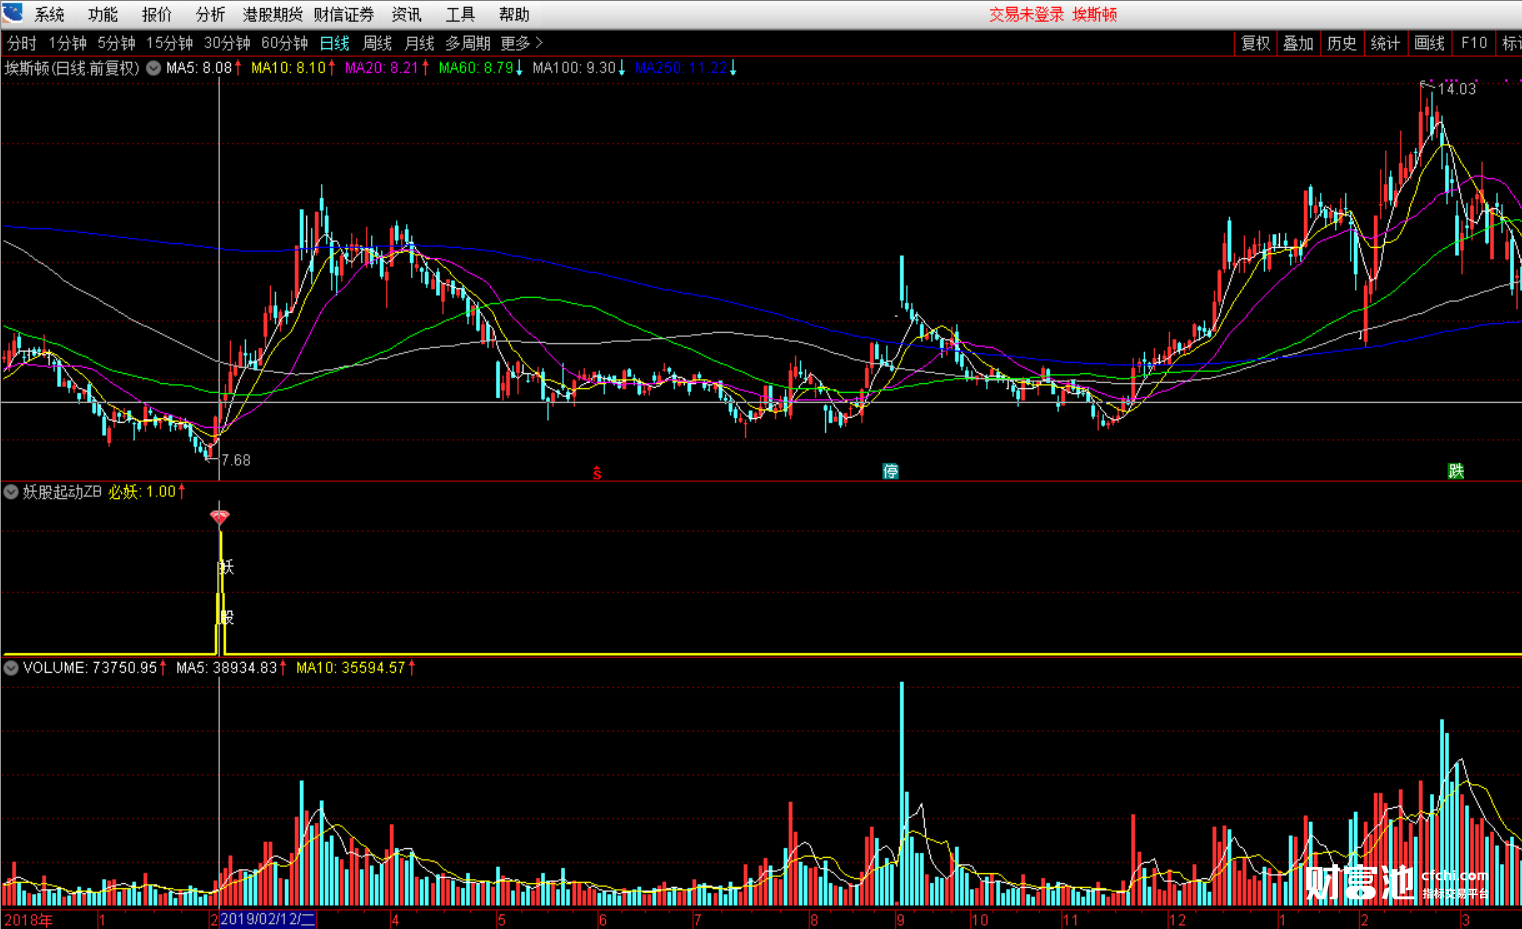This screenshot has width=1522, height=929.
Task: Switch to the 多周期 multi-period tab
Action: pos(467,43)
